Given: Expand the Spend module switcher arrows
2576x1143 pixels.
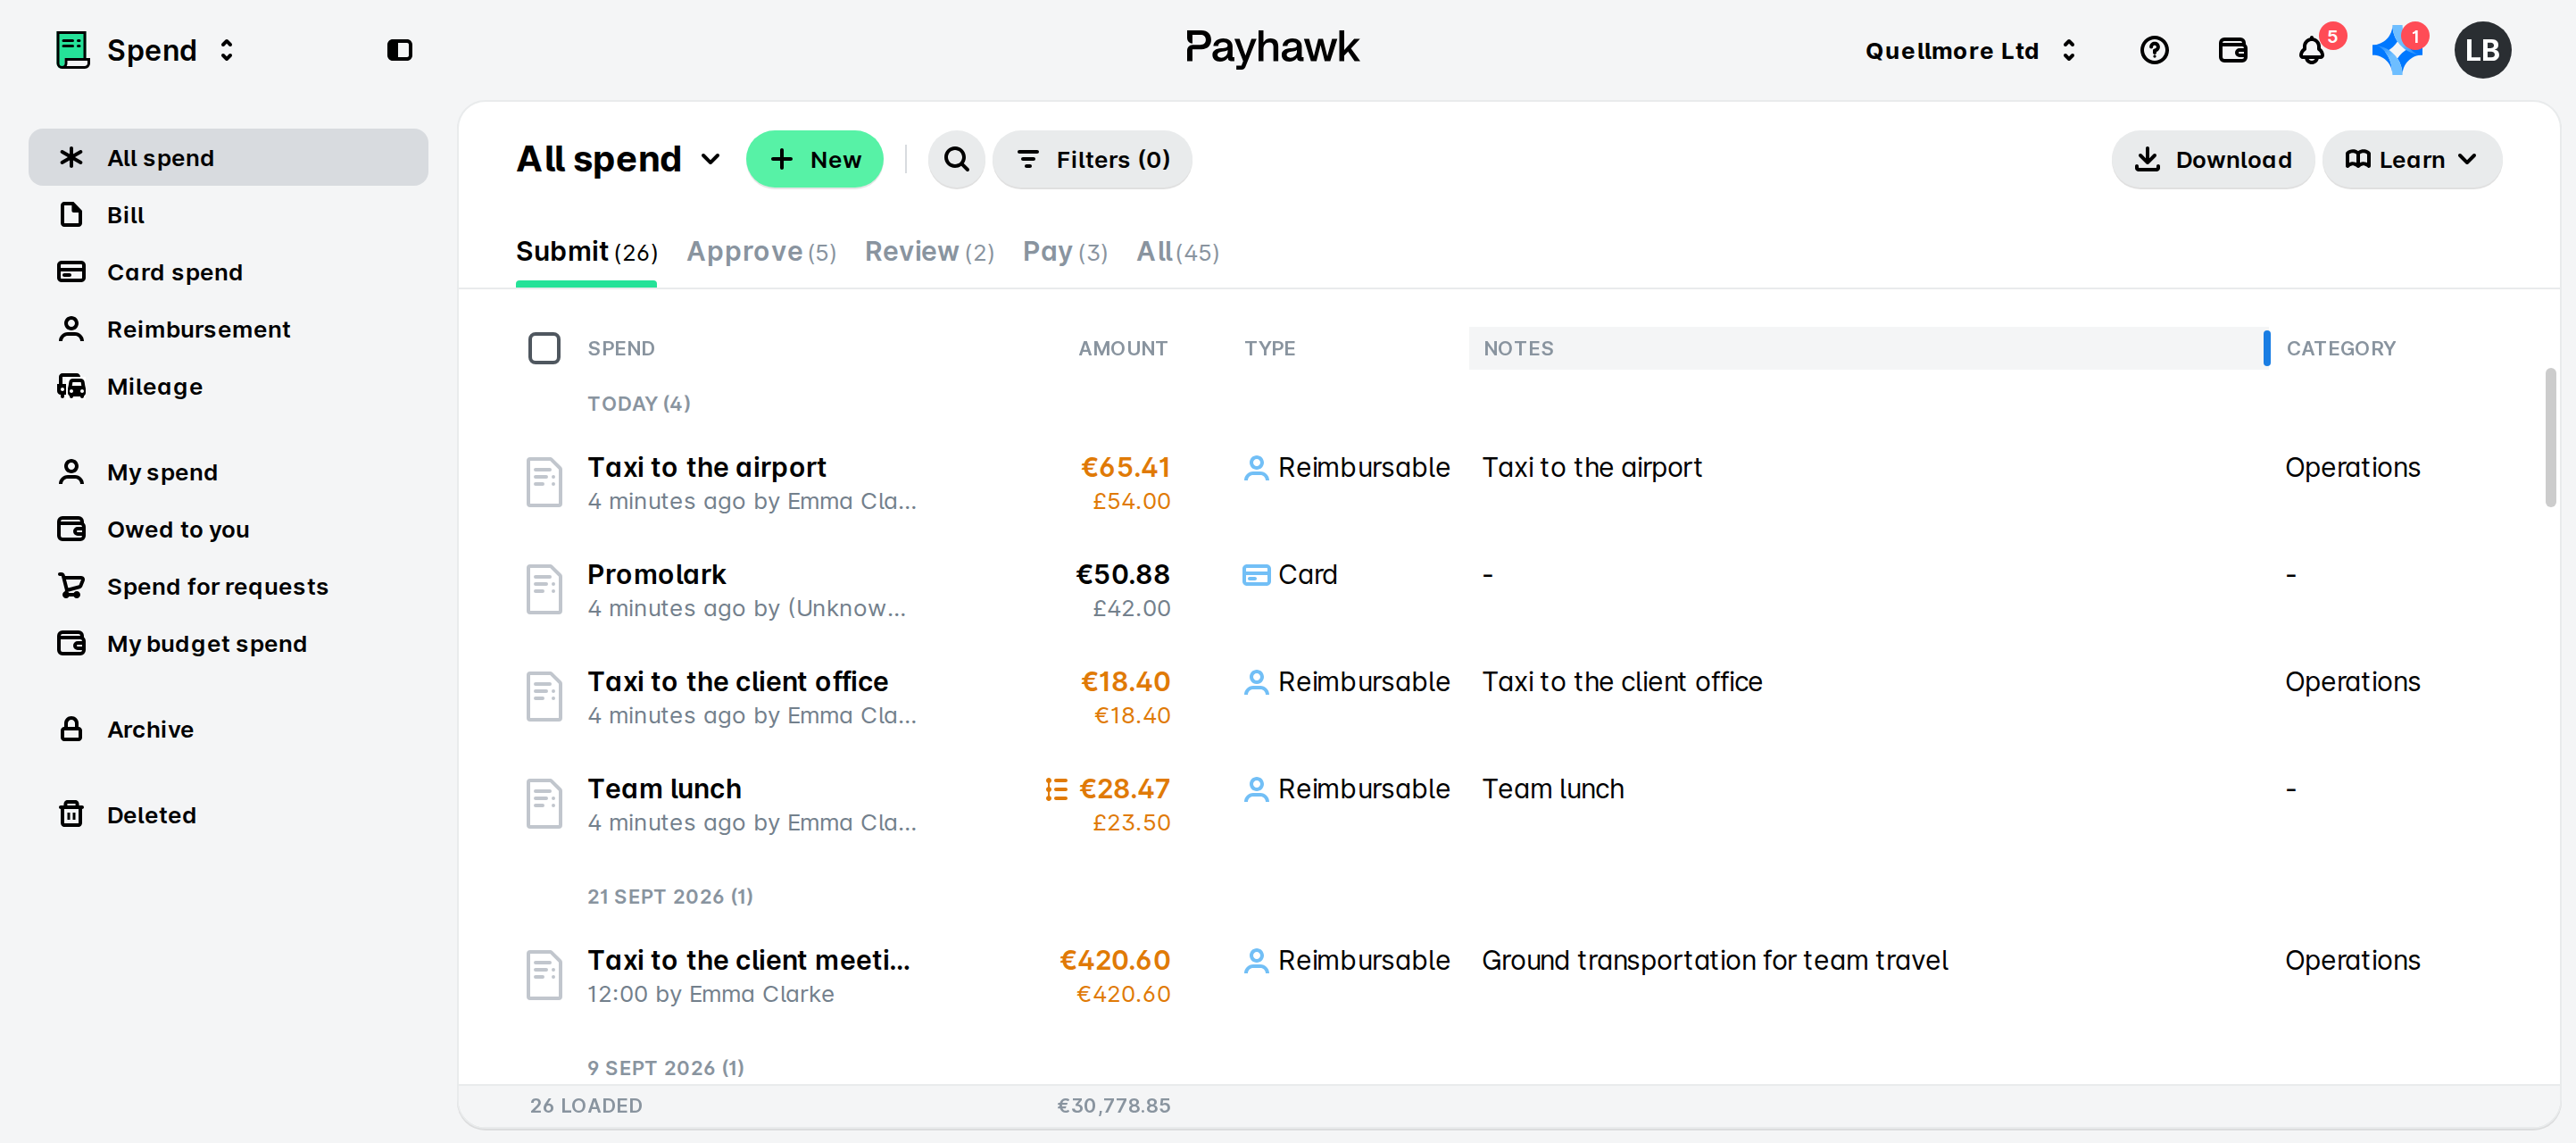Looking at the screenshot, I should 226,50.
